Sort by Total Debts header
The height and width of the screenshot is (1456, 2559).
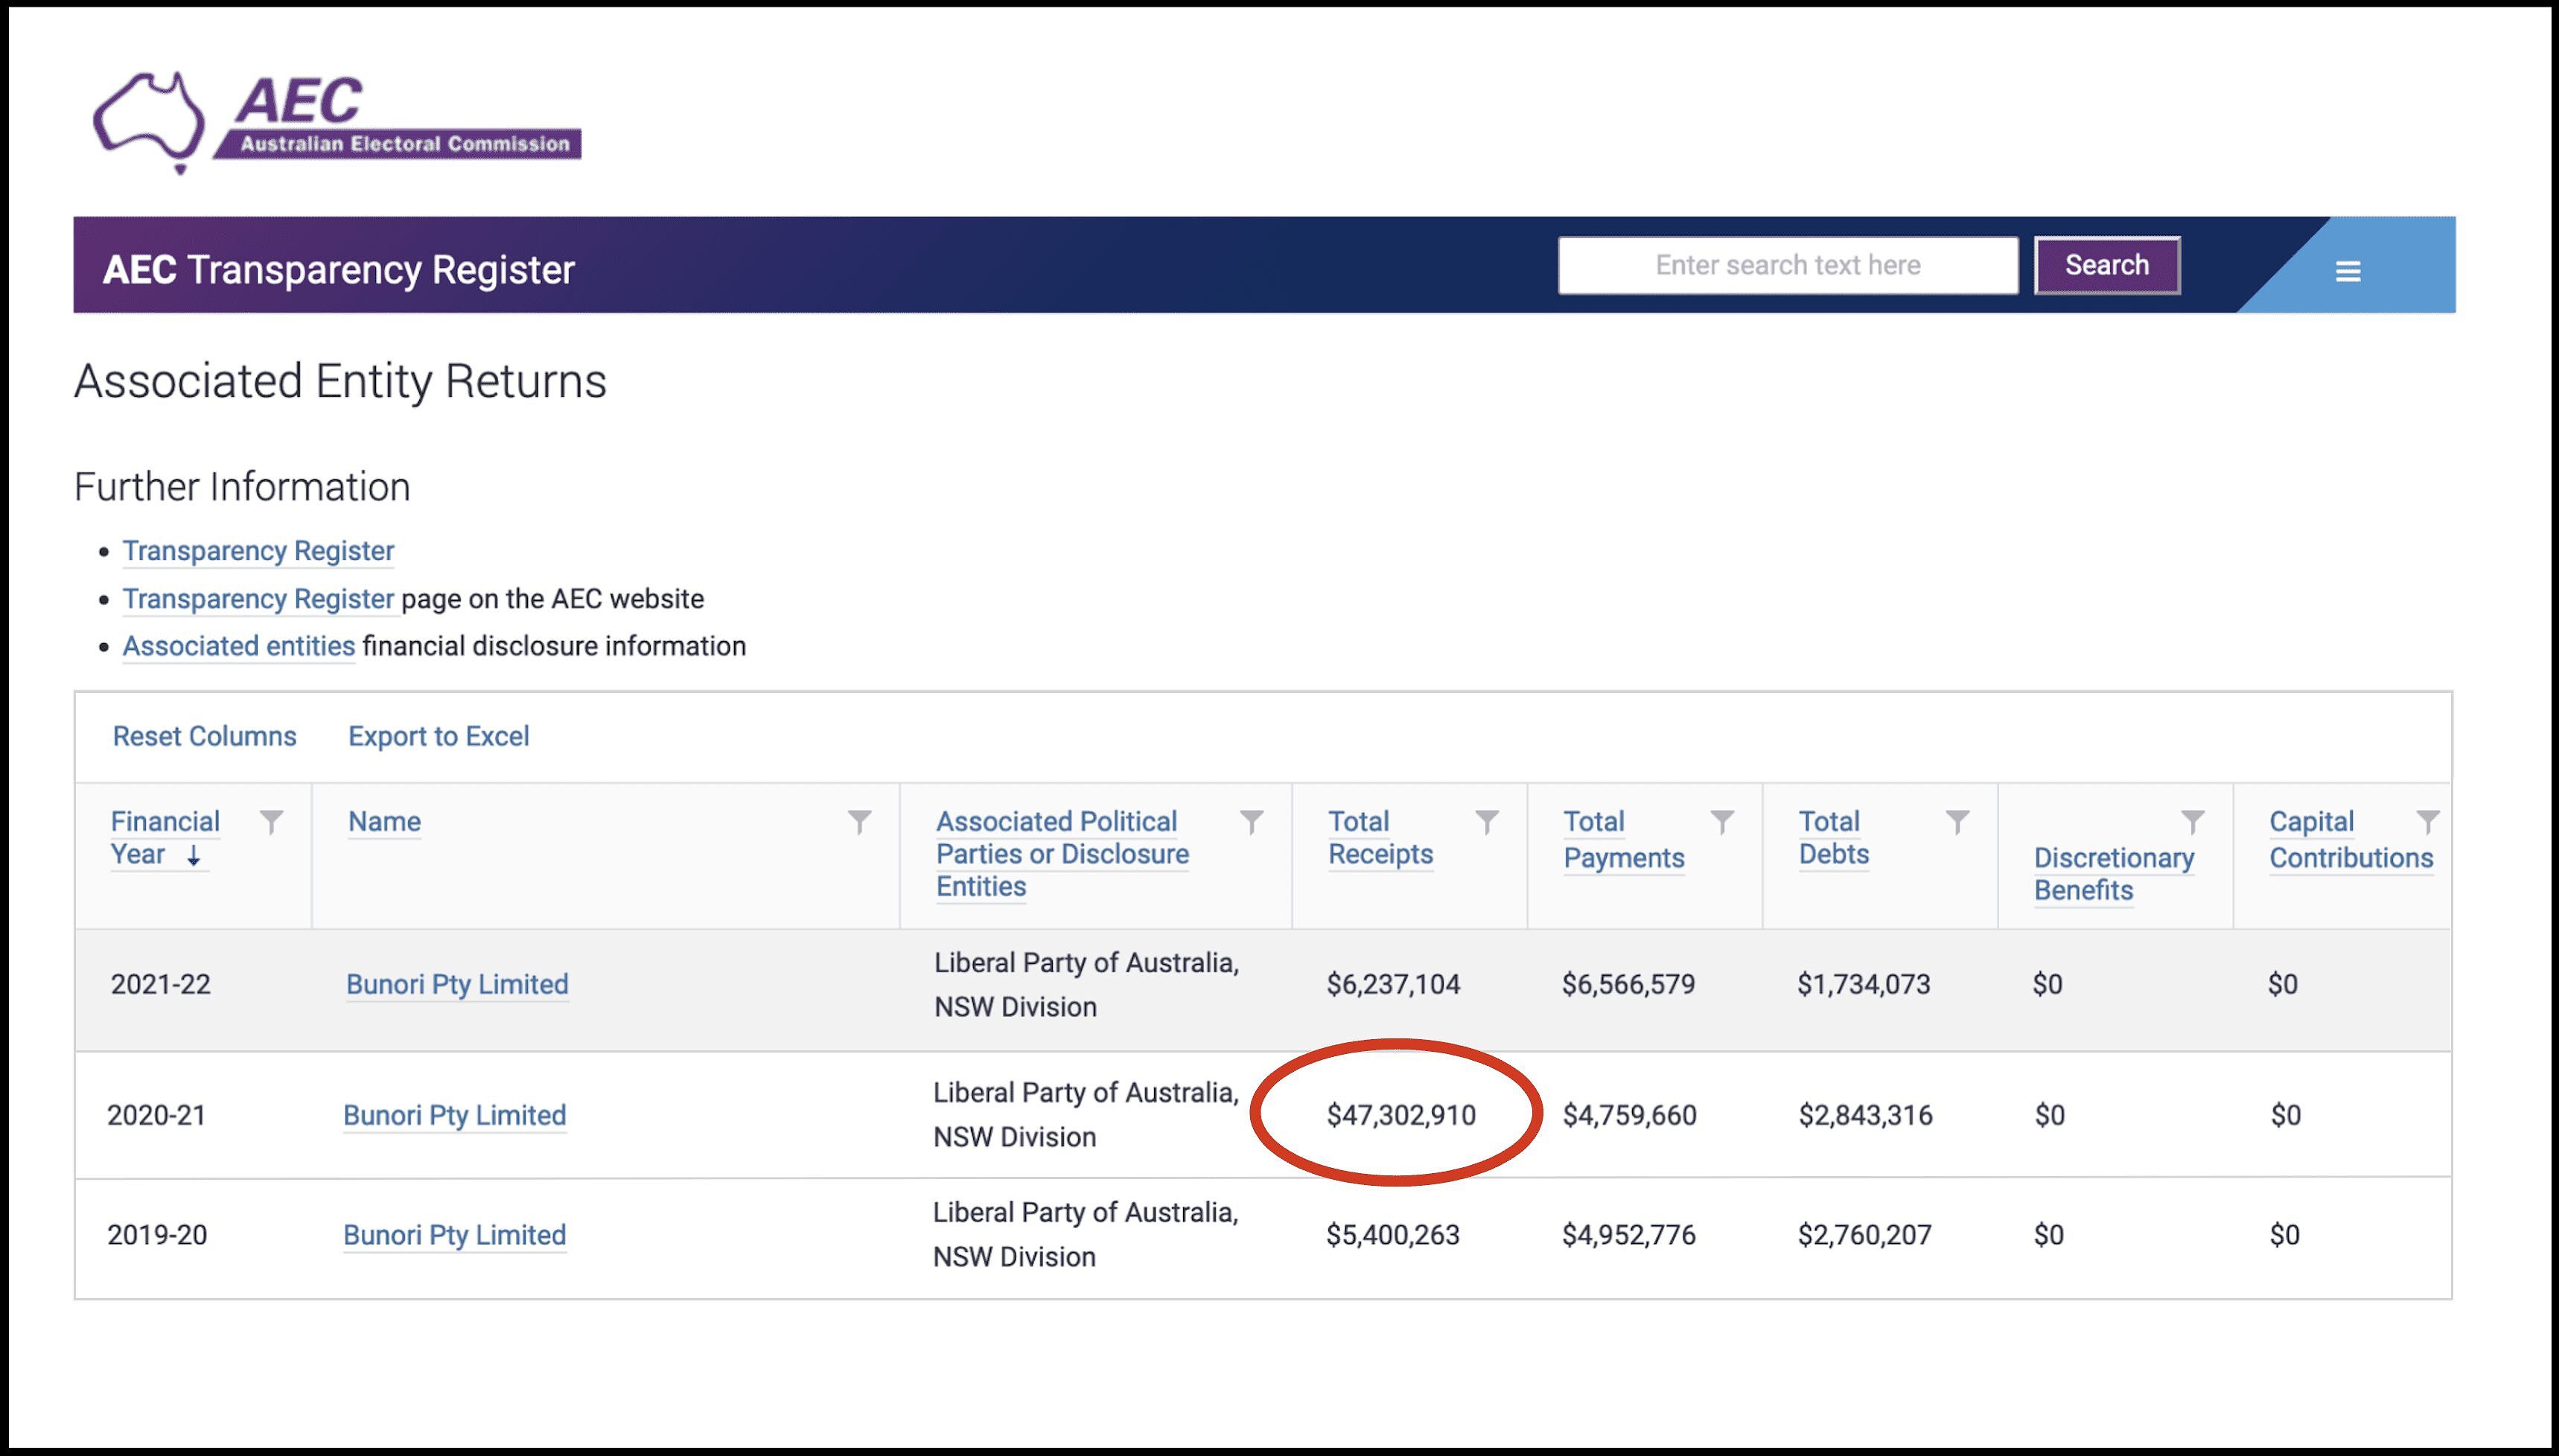click(1833, 838)
